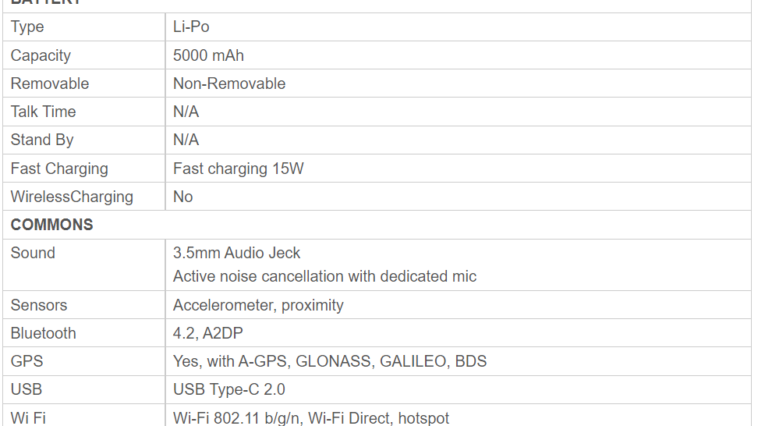Click the Fast Charging row label
The height and width of the screenshot is (426, 758).
click(x=59, y=168)
